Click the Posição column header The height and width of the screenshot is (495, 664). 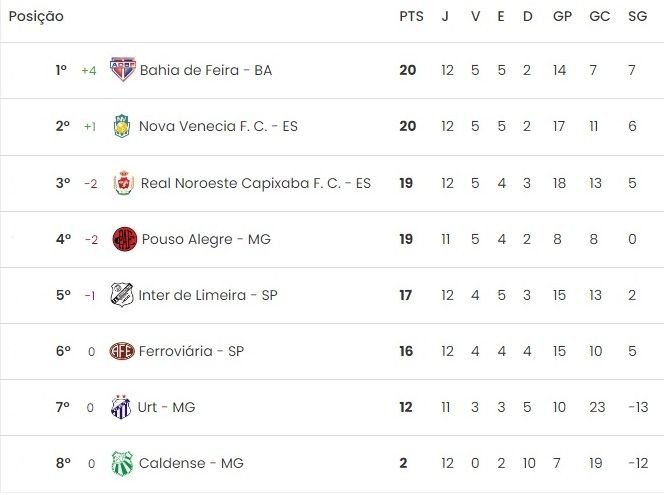pyautogui.click(x=36, y=17)
